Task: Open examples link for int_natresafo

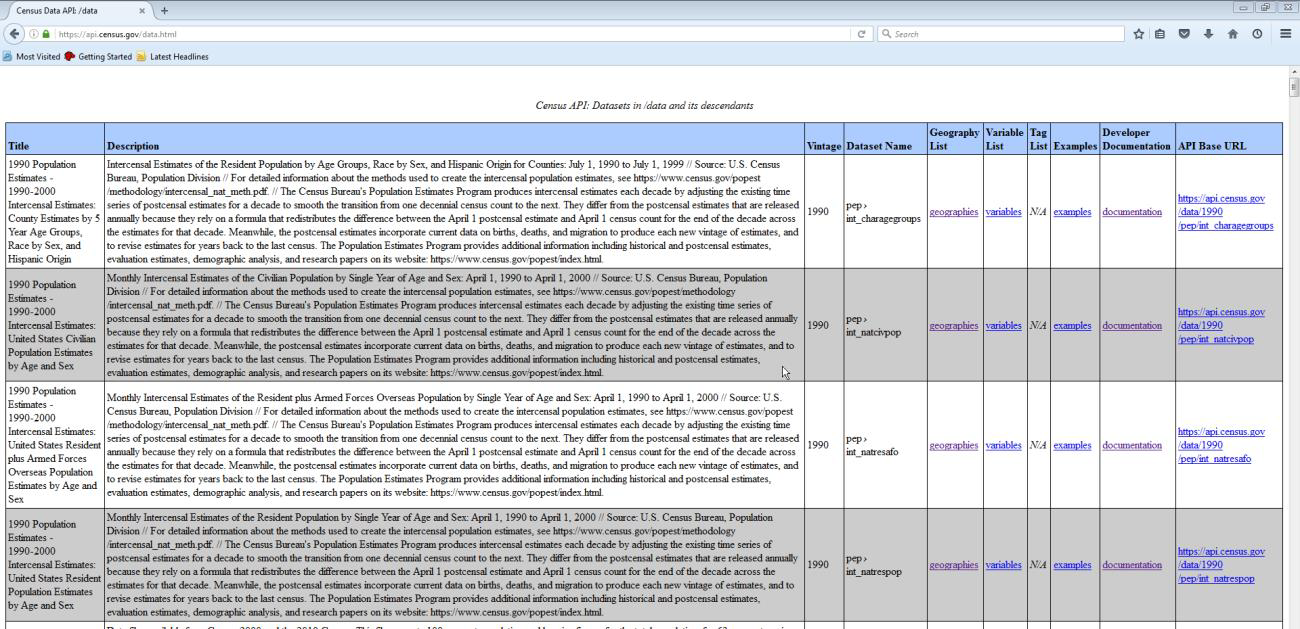Action: pos(1072,445)
